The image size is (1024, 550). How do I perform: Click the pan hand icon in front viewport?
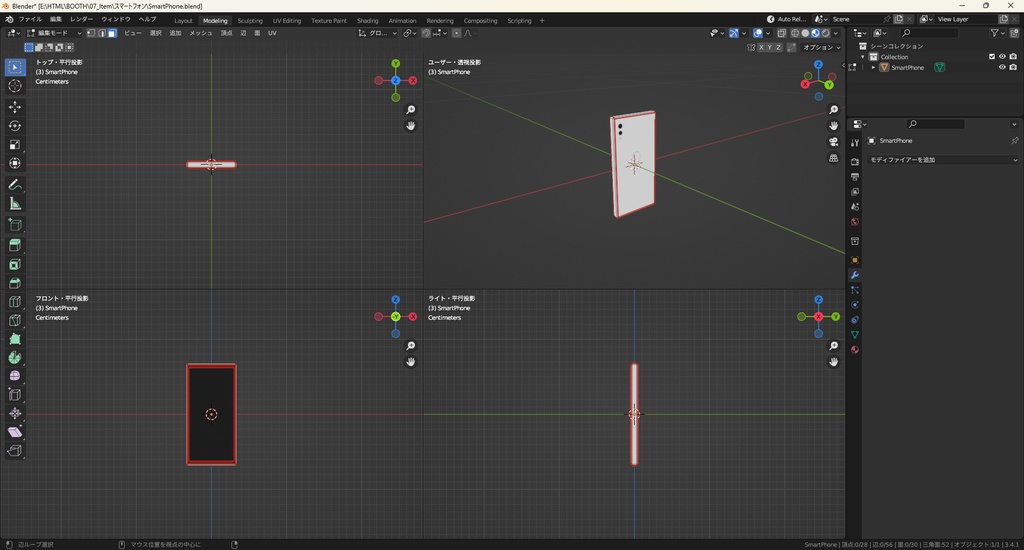click(x=411, y=361)
